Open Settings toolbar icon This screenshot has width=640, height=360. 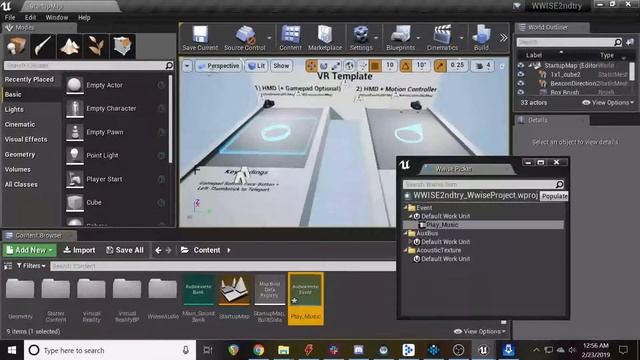[361, 38]
